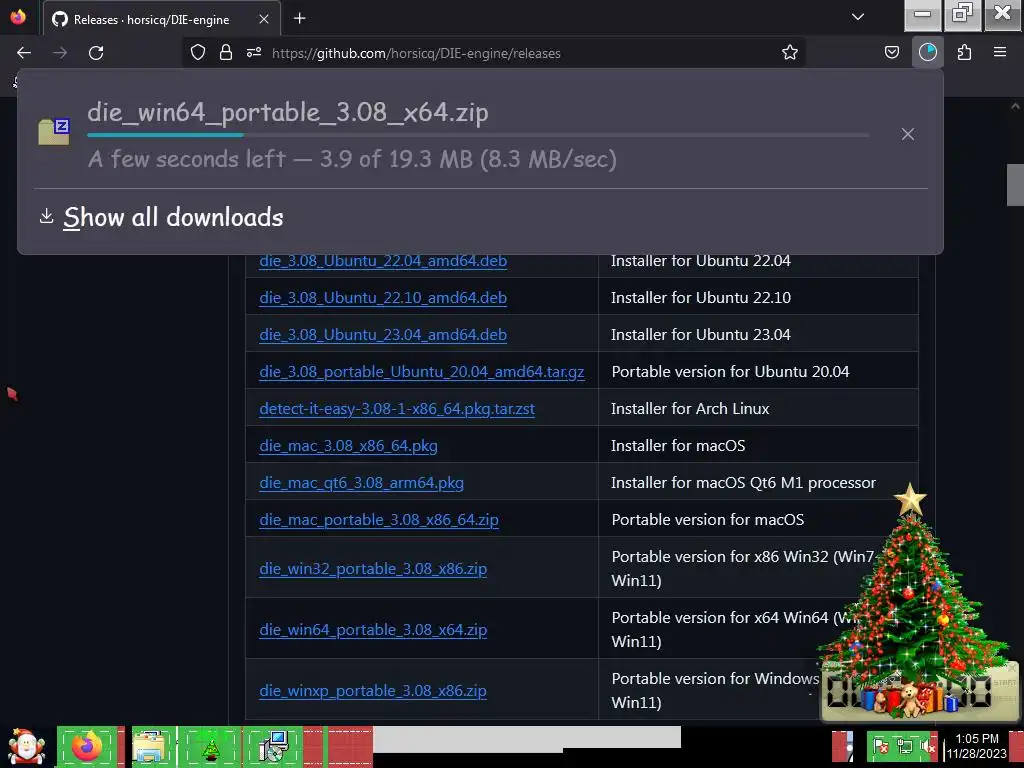Go back to the previous page

(24, 53)
